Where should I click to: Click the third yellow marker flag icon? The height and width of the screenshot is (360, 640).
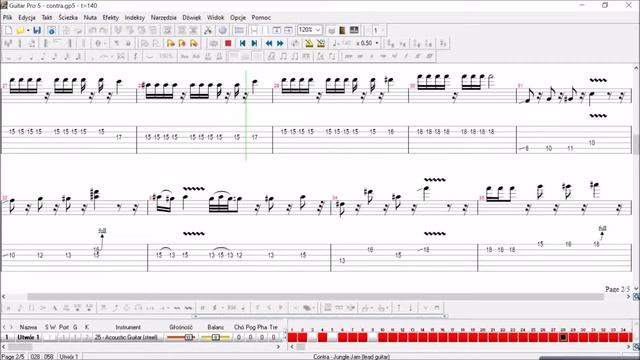coord(193,43)
